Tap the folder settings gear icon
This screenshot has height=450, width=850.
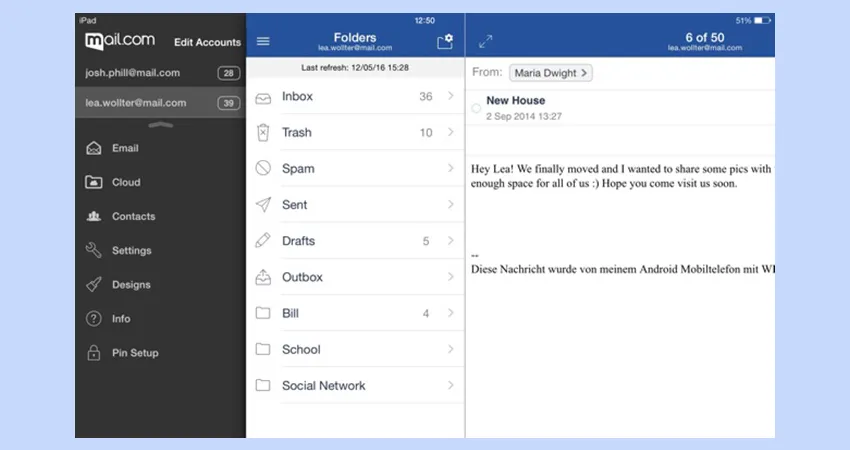point(445,42)
